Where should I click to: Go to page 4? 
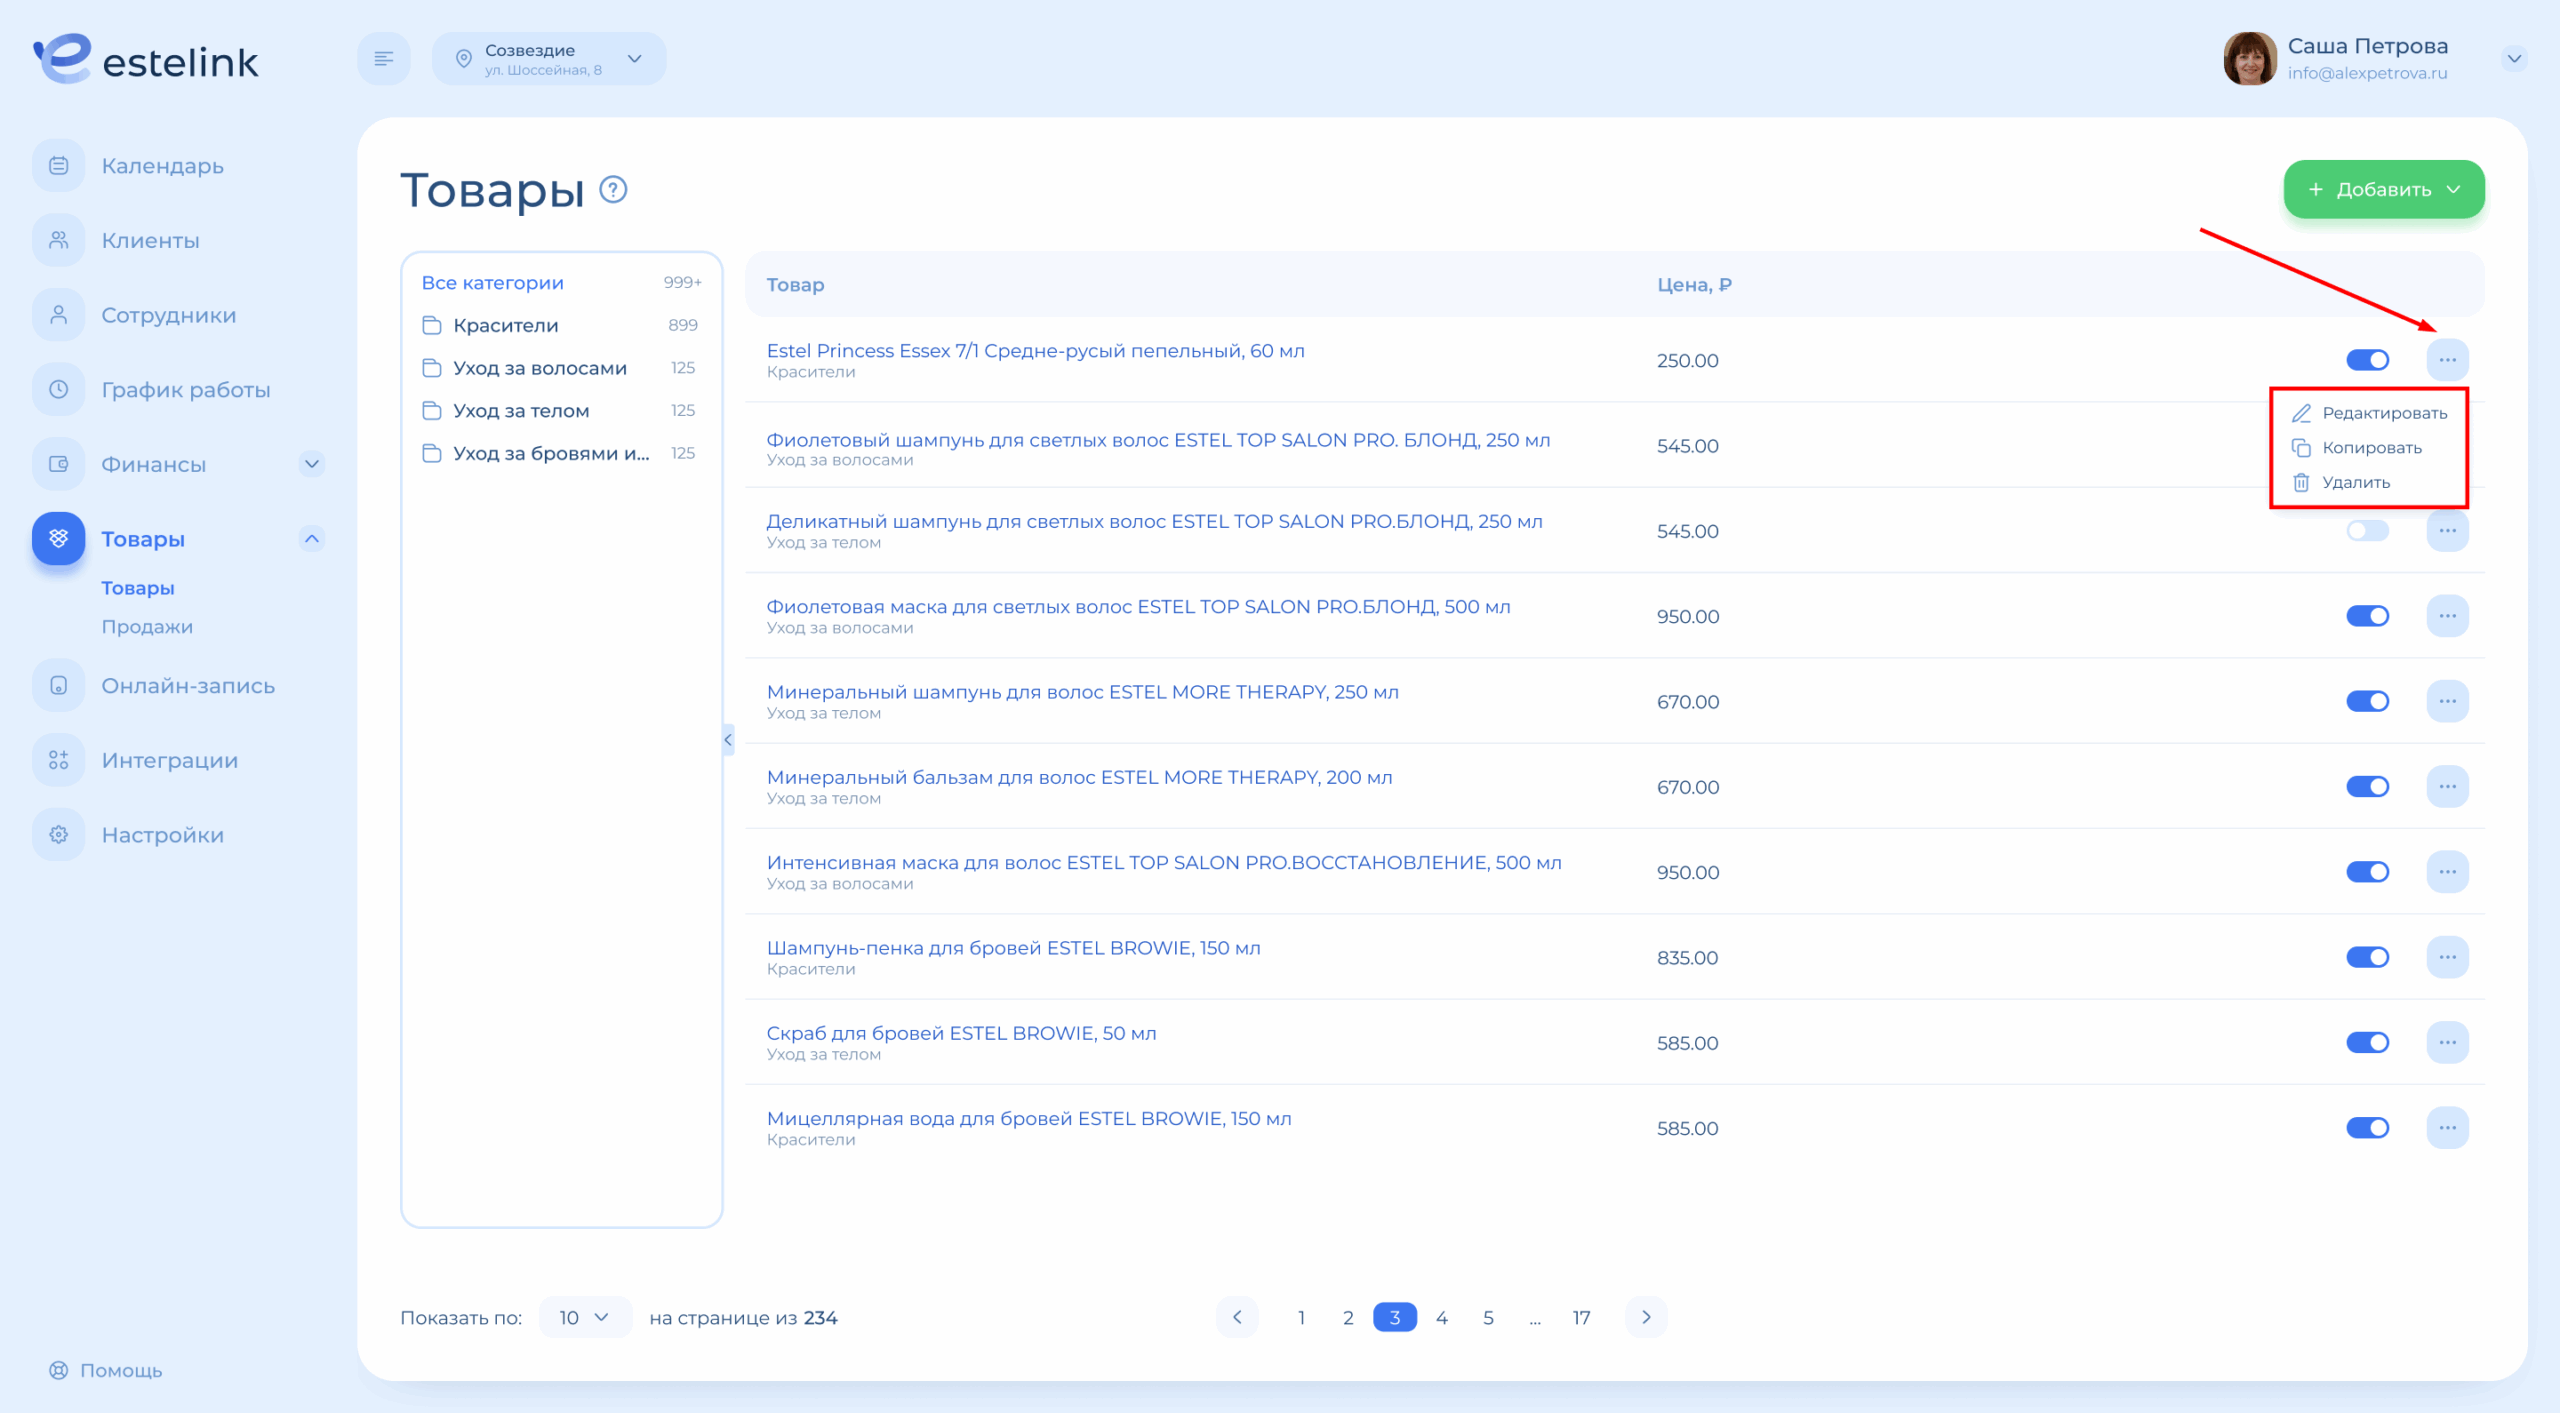[1441, 1317]
